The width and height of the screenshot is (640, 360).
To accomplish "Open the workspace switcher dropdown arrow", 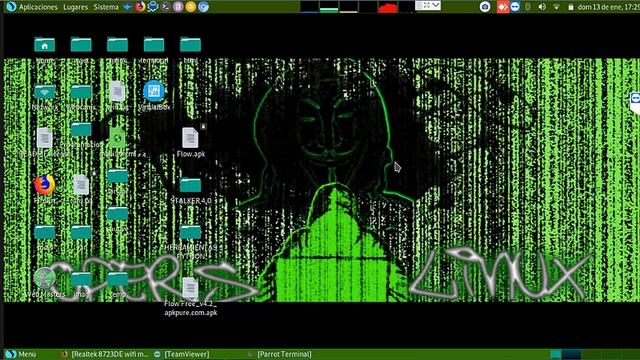I will (x=436, y=5).
